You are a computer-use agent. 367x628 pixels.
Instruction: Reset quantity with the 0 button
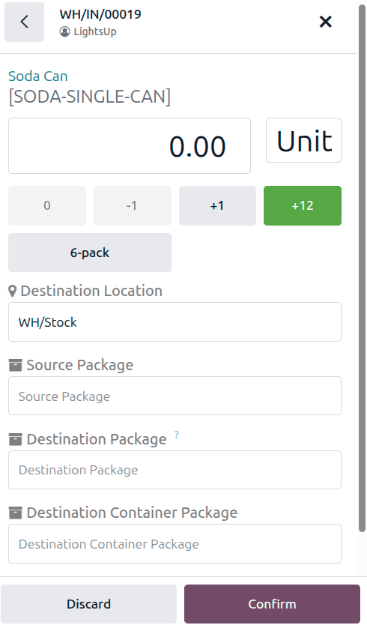pyautogui.click(x=47, y=206)
